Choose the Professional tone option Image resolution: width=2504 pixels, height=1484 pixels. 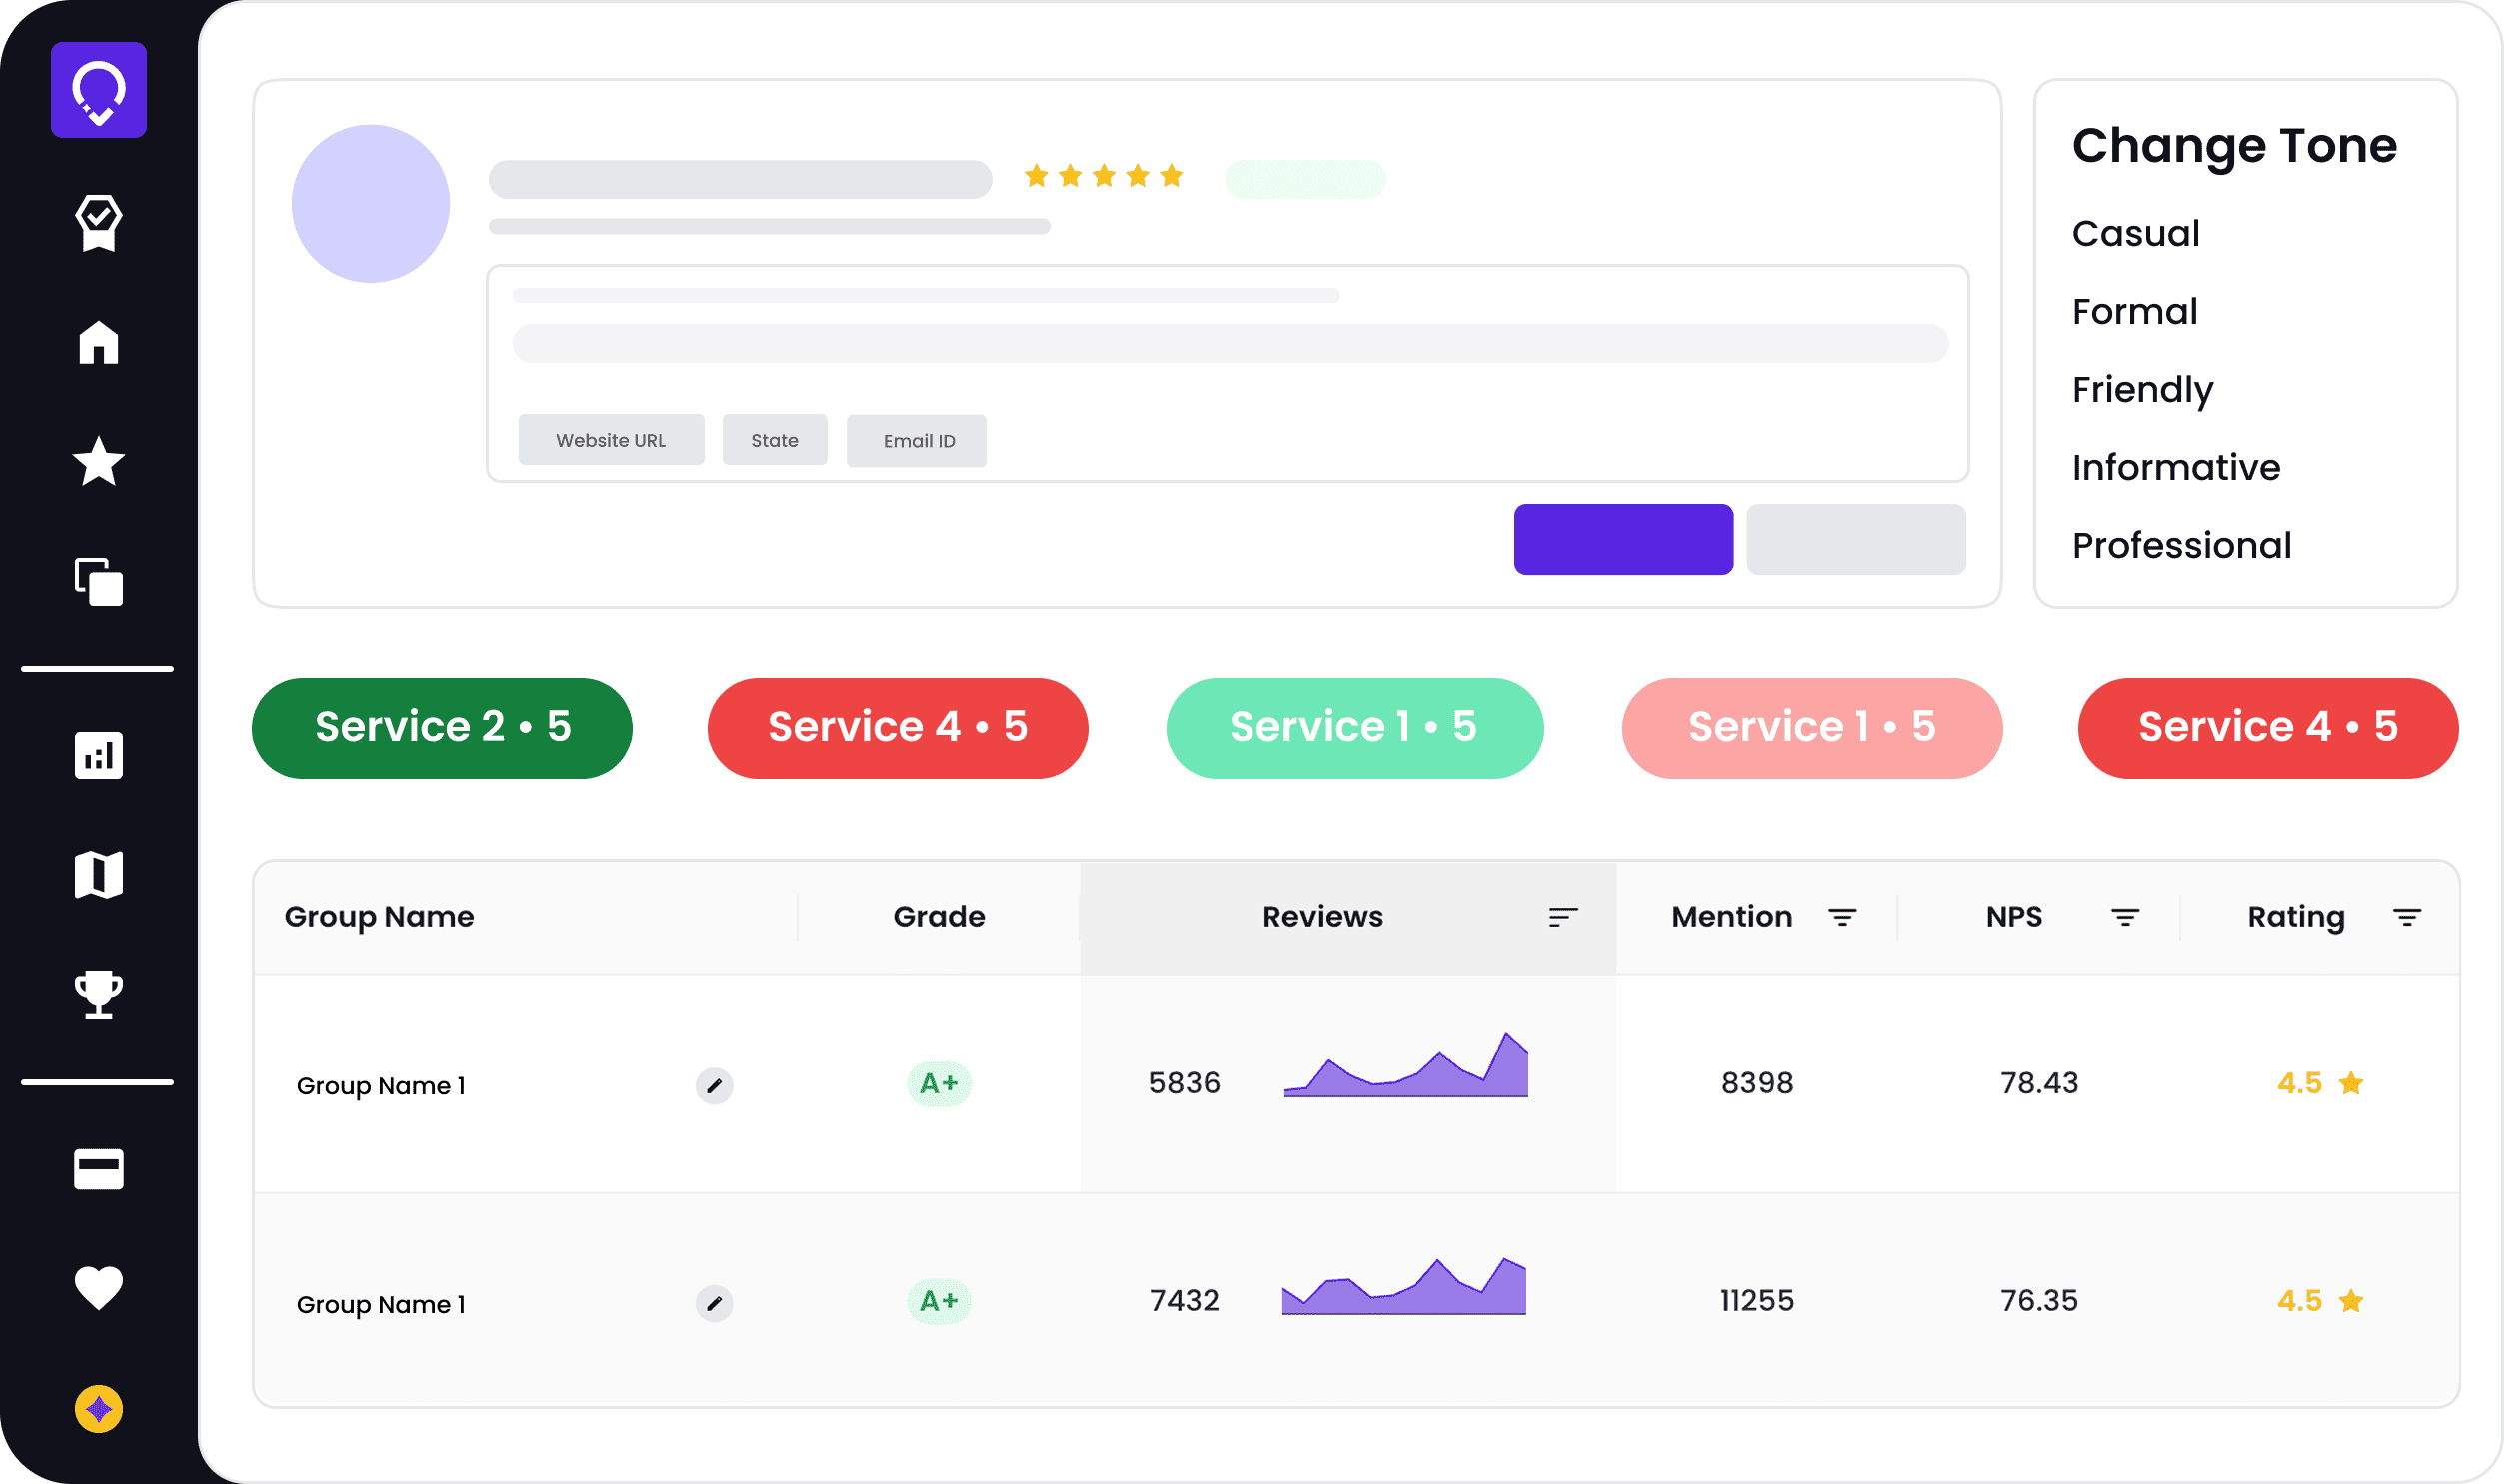[2181, 545]
